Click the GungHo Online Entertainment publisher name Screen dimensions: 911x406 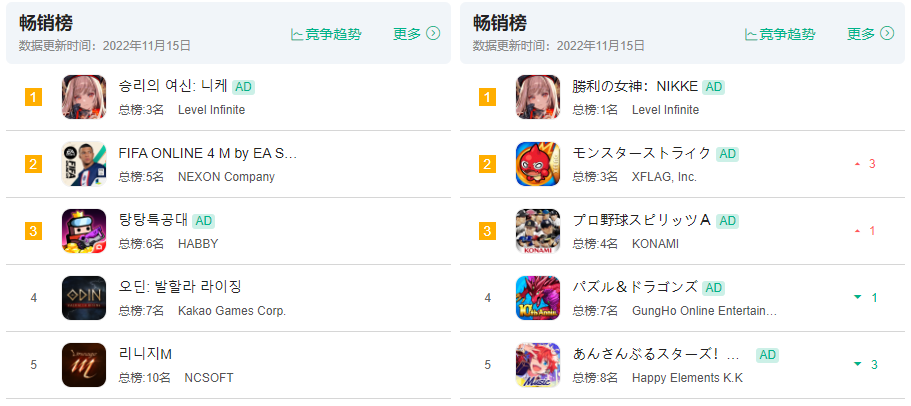(x=704, y=311)
